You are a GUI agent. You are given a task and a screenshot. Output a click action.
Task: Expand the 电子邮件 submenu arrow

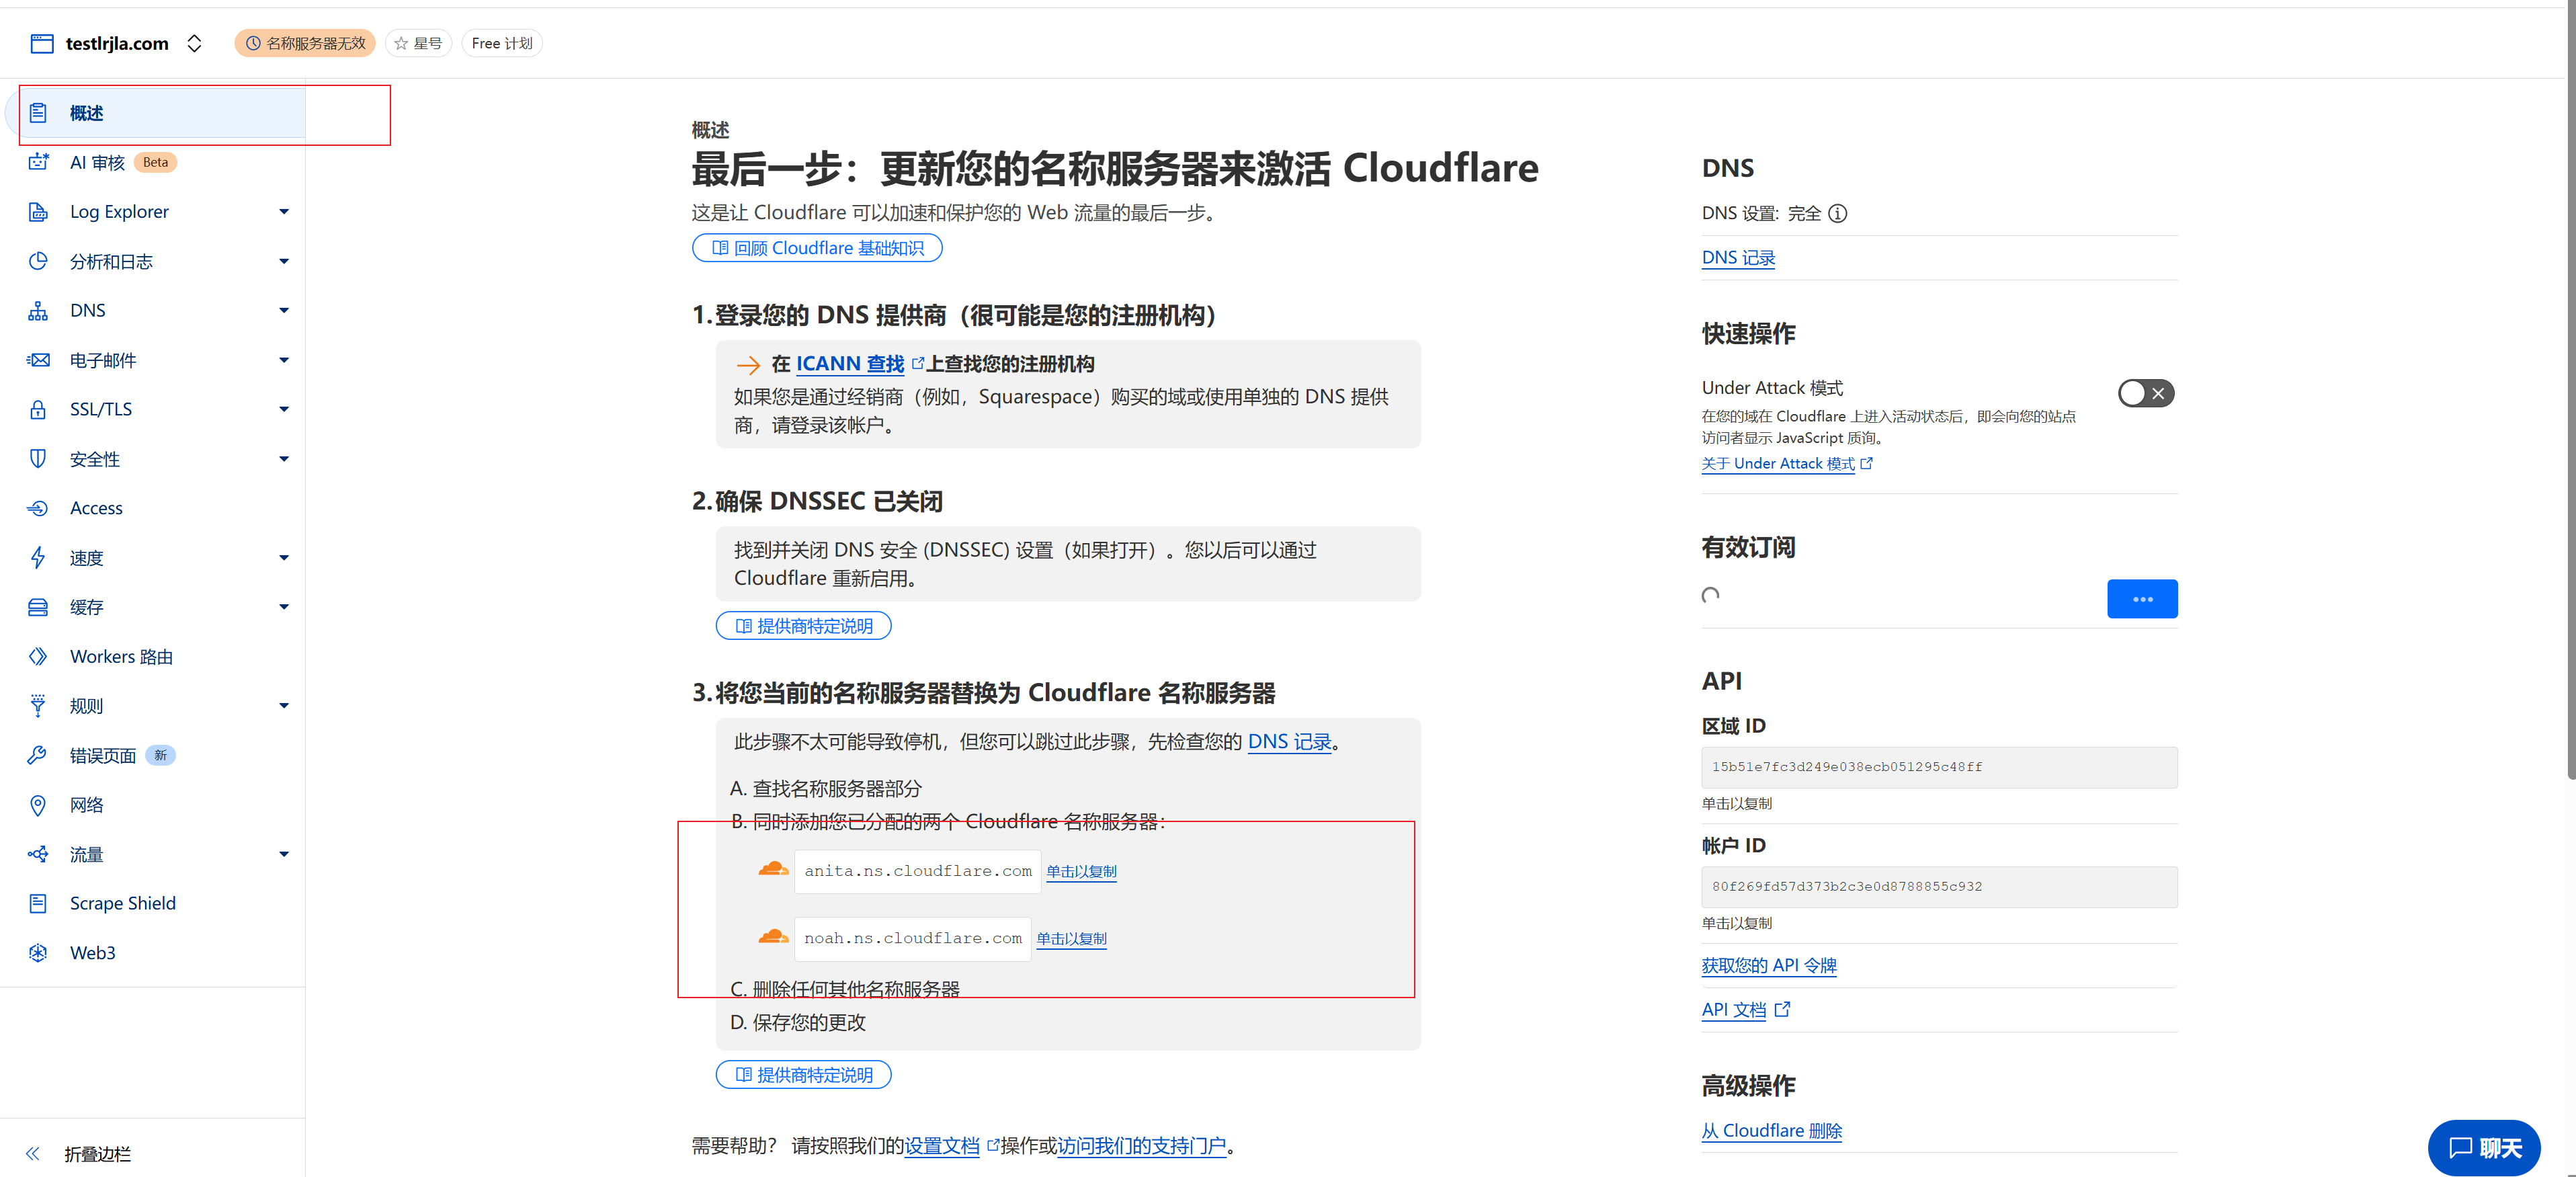[284, 360]
